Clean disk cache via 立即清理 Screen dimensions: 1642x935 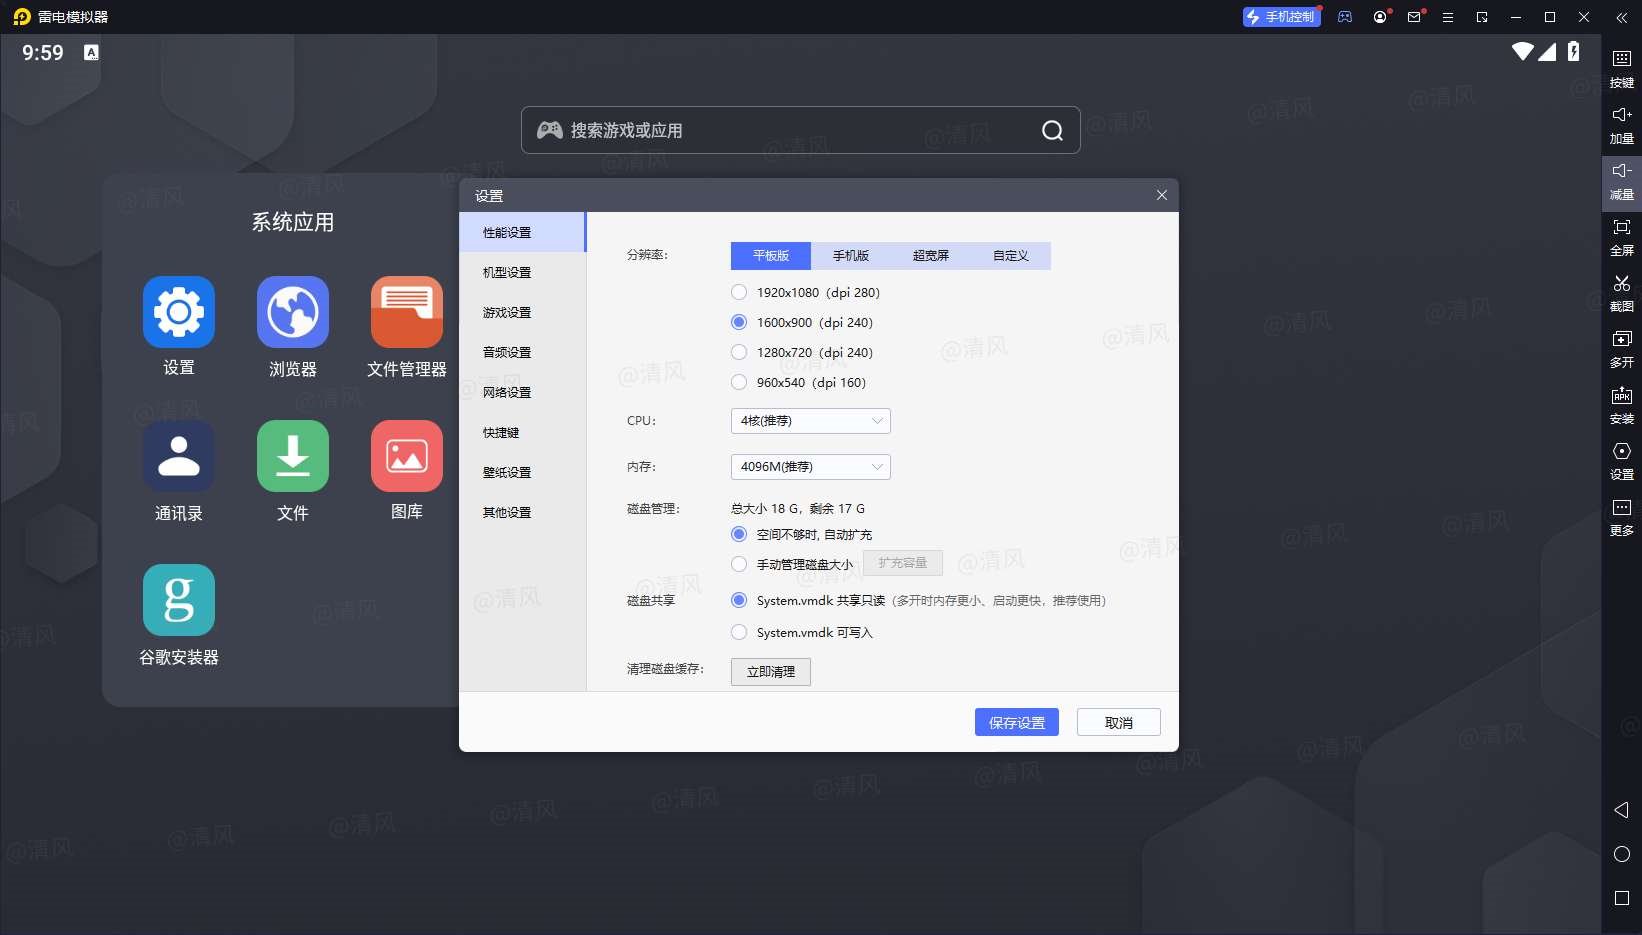point(770,671)
